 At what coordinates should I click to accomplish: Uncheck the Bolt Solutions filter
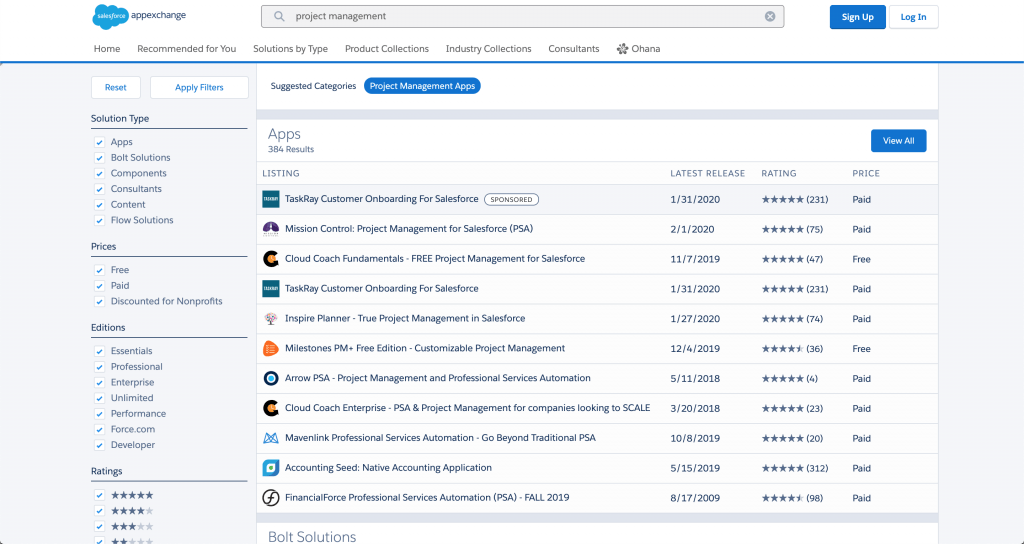point(99,158)
